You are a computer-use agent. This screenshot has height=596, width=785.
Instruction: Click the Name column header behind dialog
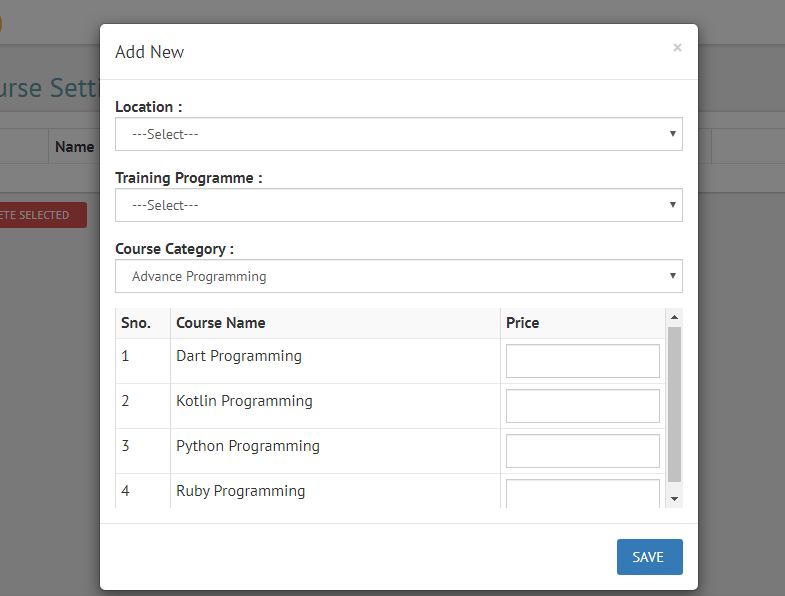75,147
